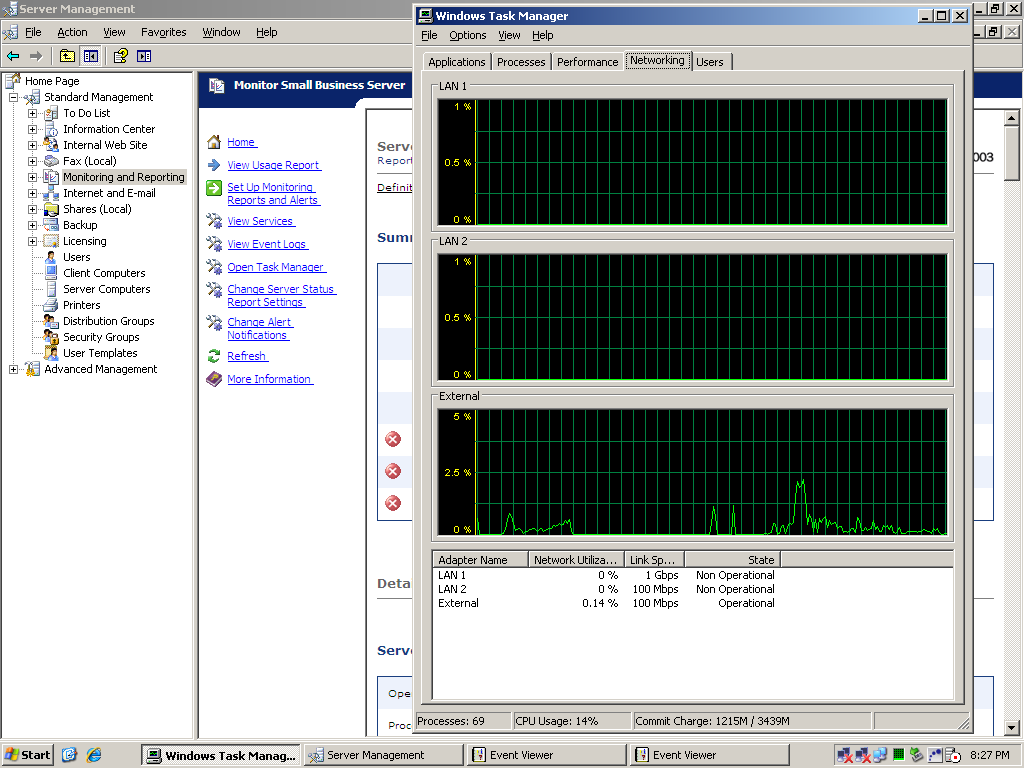Viewport: 1024px width, 768px height.
Task: Click the Backup tree icon
Action: coord(51,225)
